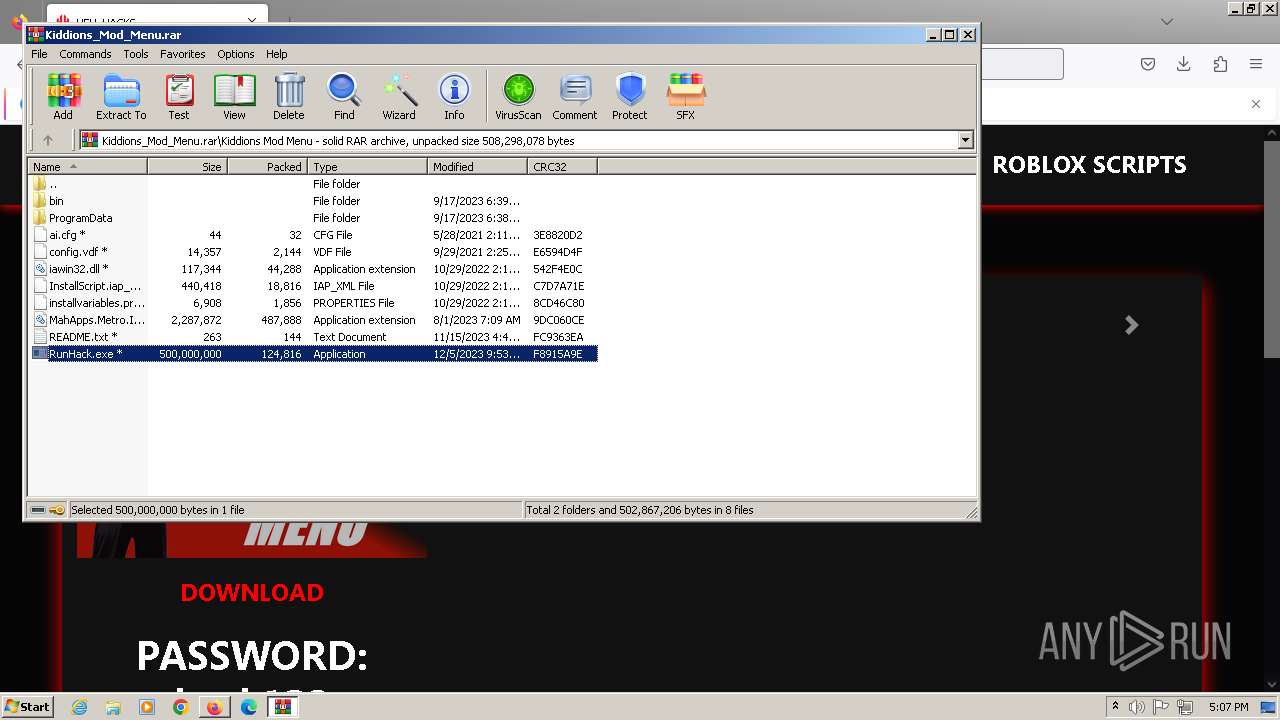The image size is (1280, 720).
Task: Sort by Size column header
Action: click(188, 167)
